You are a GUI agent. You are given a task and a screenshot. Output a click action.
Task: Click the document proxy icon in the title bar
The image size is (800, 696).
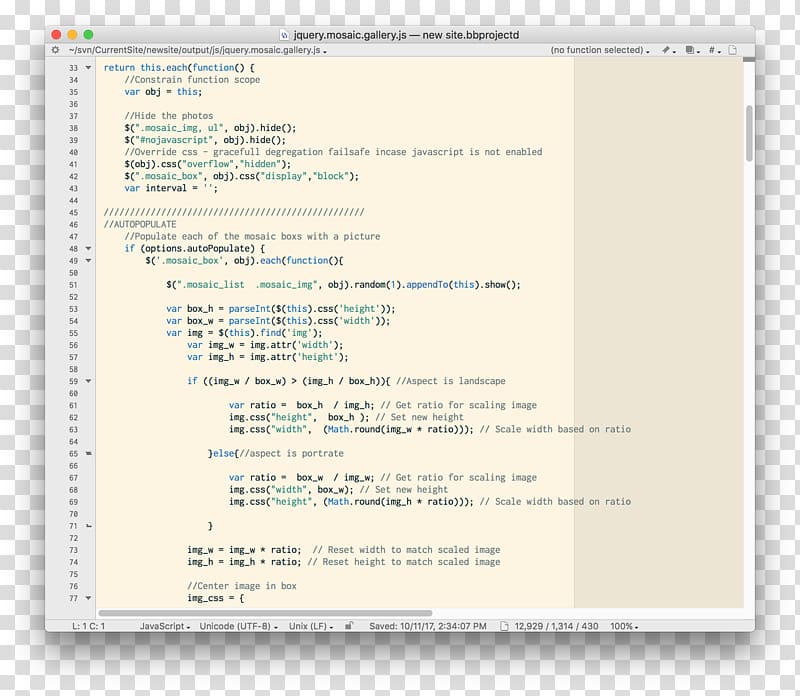pyautogui.click(x=284, y=35)
